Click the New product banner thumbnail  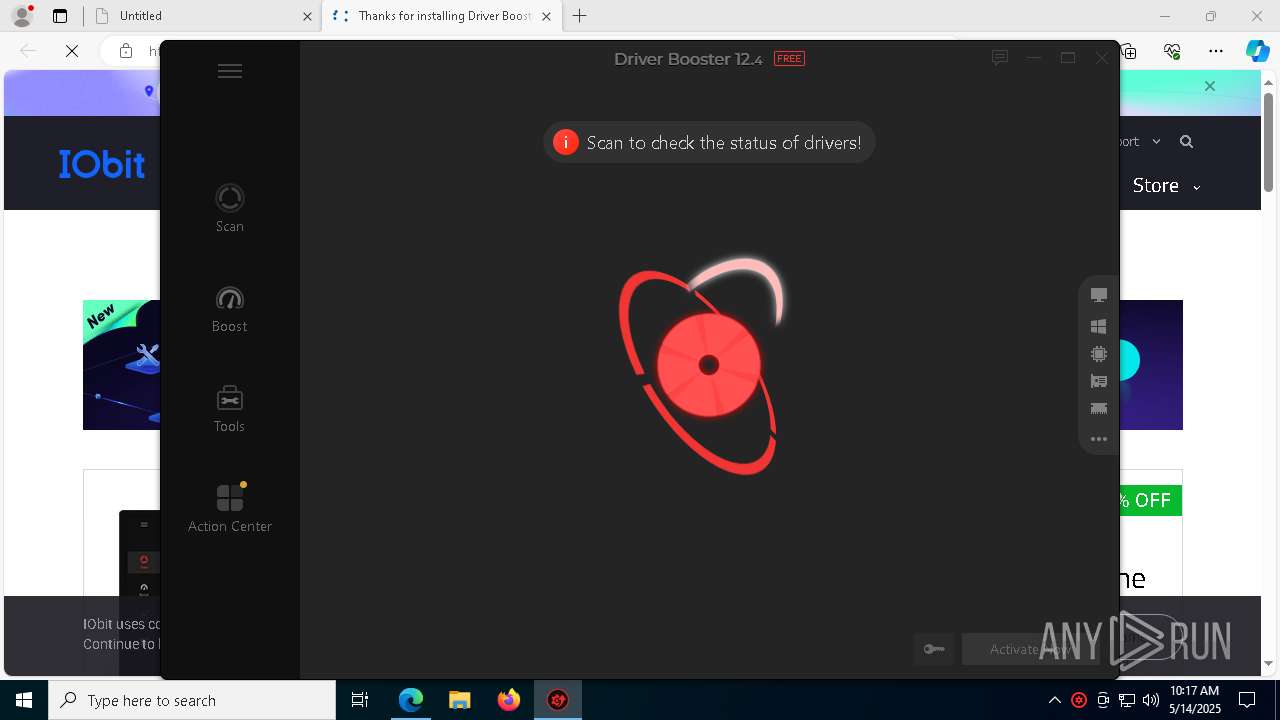(x=121, y=365)
